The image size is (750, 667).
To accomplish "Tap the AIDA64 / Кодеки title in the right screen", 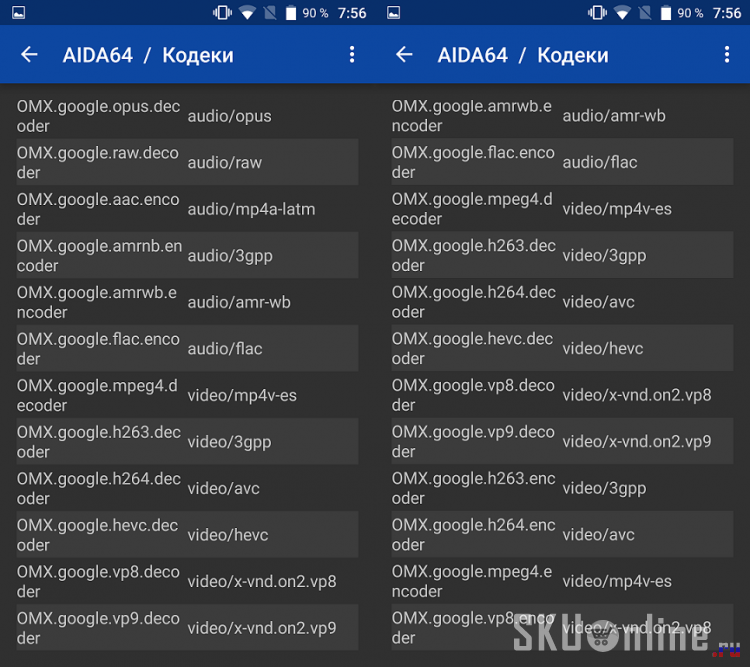I will coord(523,55).
